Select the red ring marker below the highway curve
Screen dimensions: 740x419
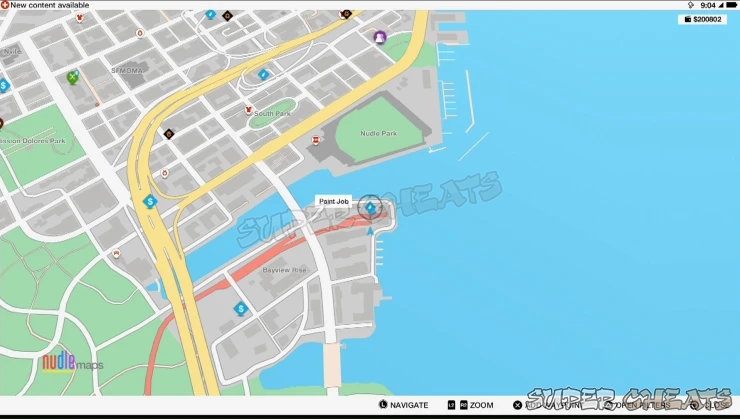pyautogui.click(x=165, y=173)
